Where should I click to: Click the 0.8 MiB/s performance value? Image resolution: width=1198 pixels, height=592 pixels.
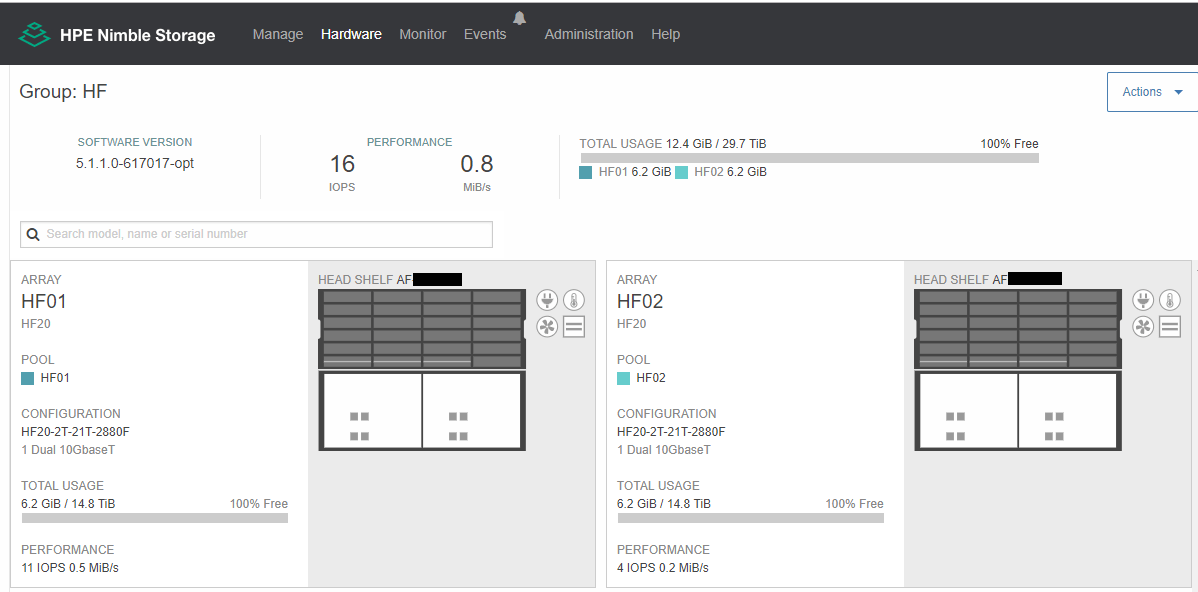click(x=477, y=164)
